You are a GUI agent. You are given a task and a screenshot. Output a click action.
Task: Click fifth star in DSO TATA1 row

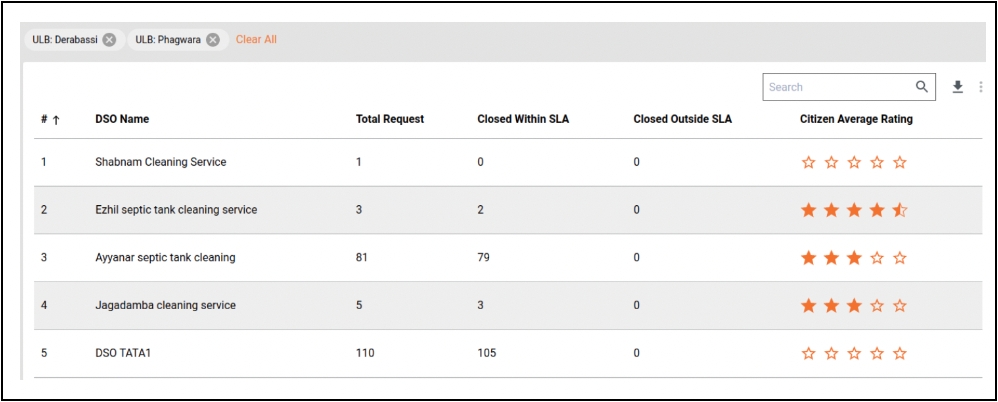(x=900, y=354)
